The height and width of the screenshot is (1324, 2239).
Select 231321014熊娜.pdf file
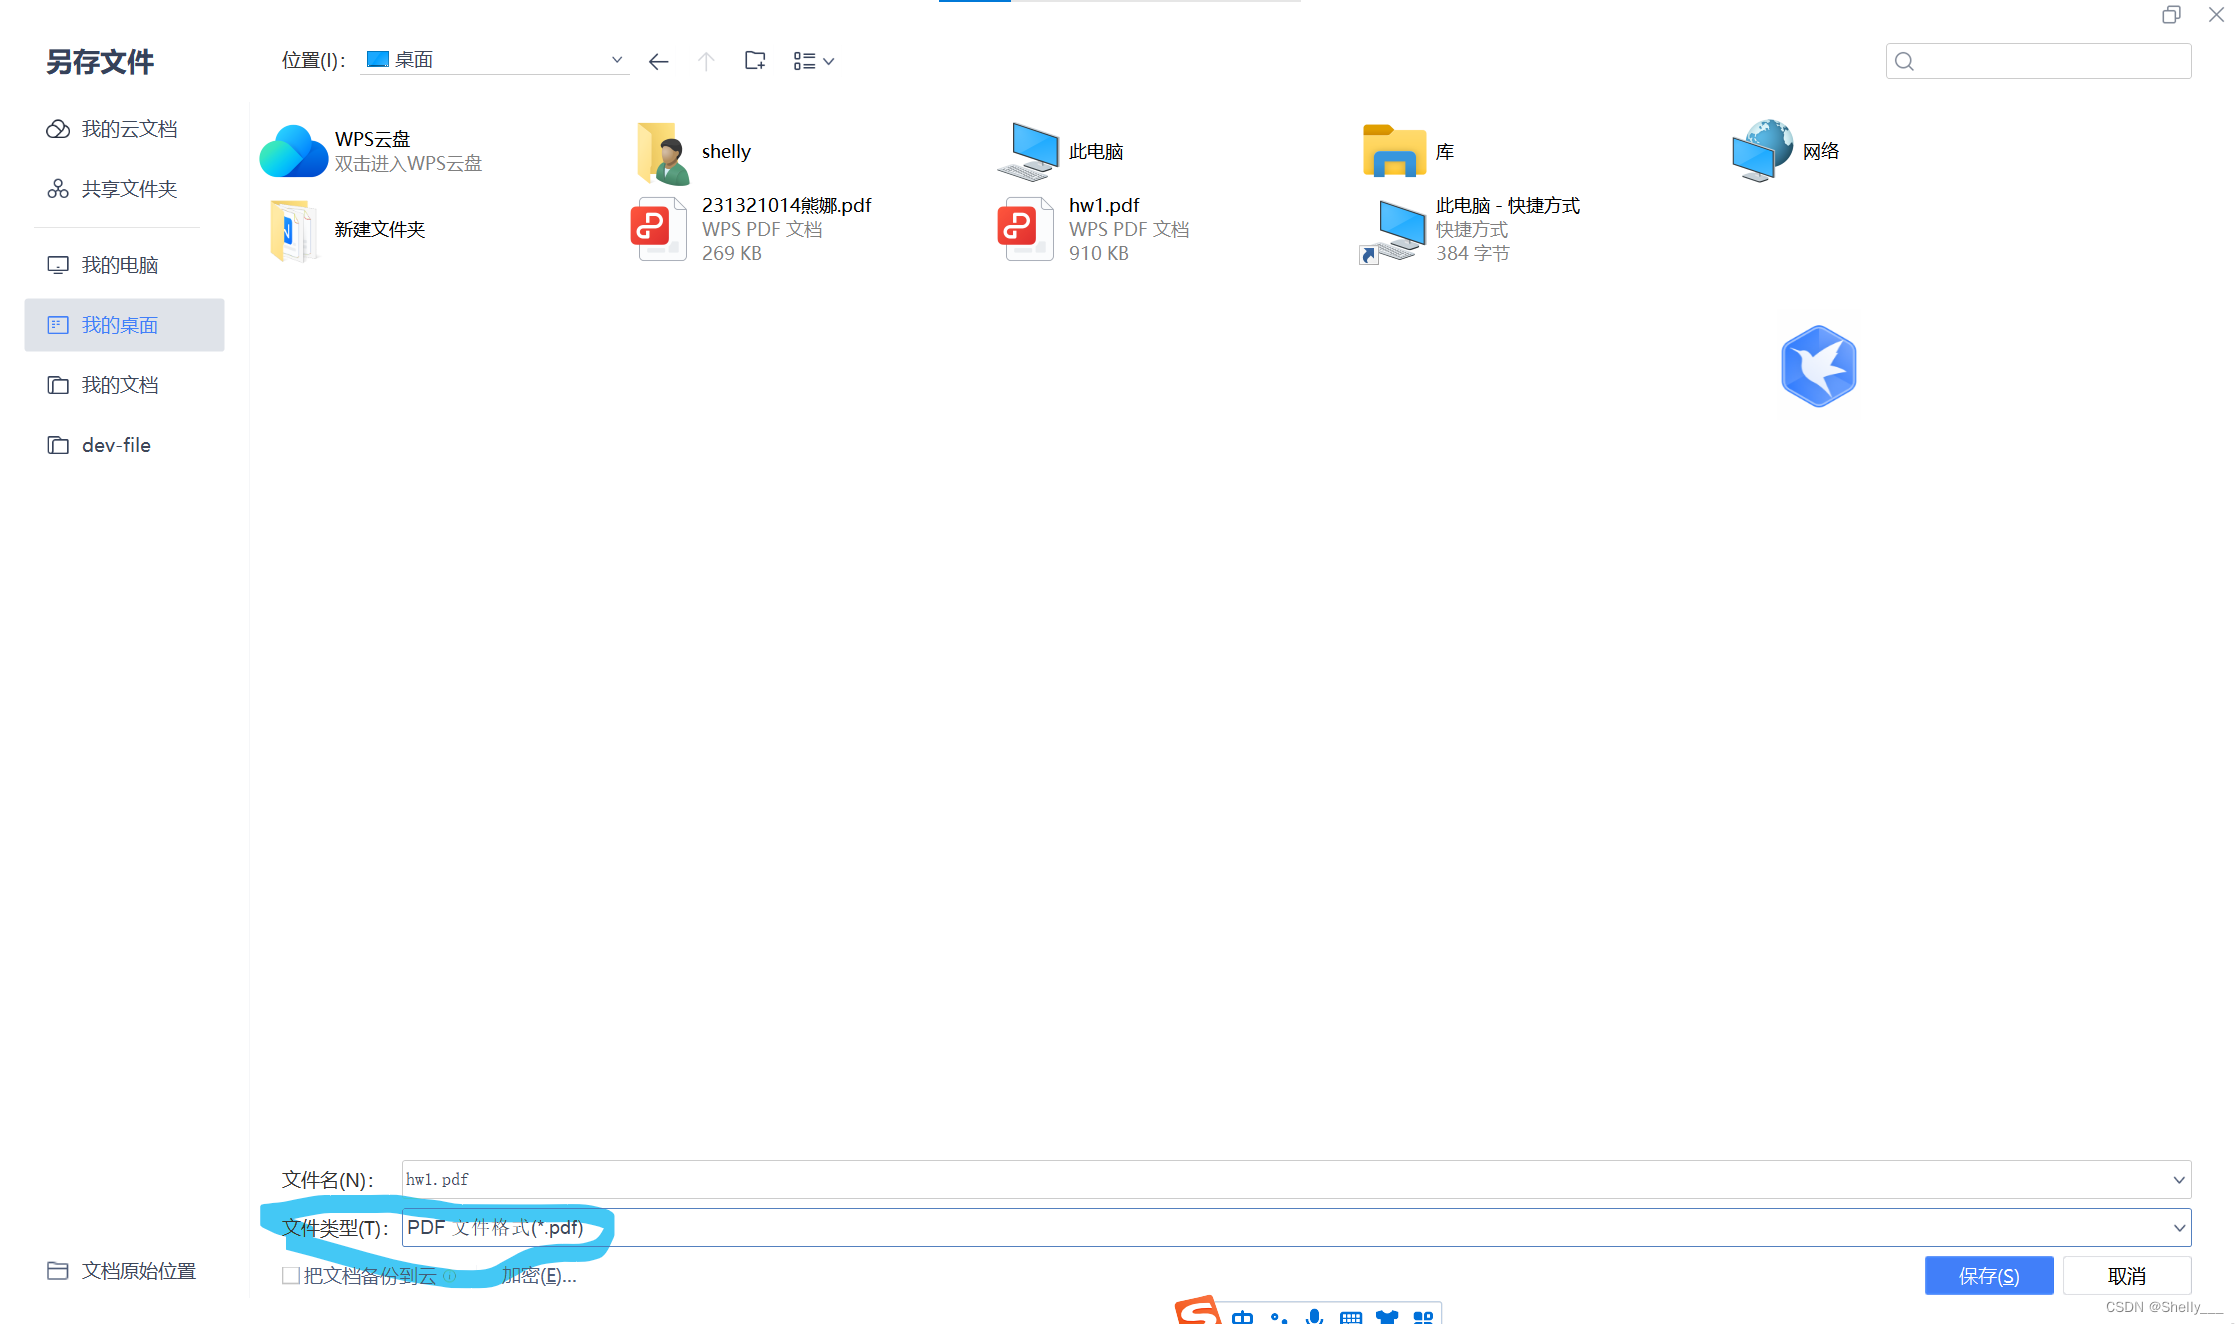tap(785, 206)
